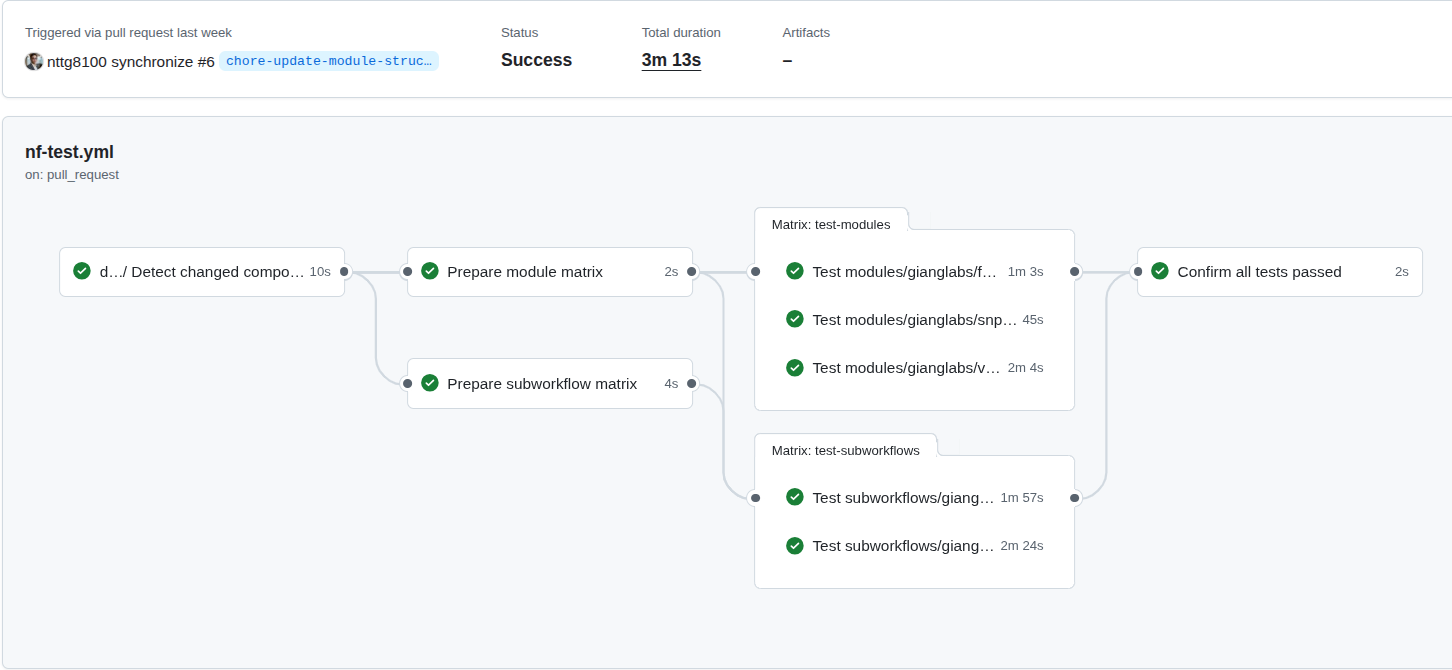
Task: Select Matrix: test-modules tab
Action: click(x=831, y=224)
